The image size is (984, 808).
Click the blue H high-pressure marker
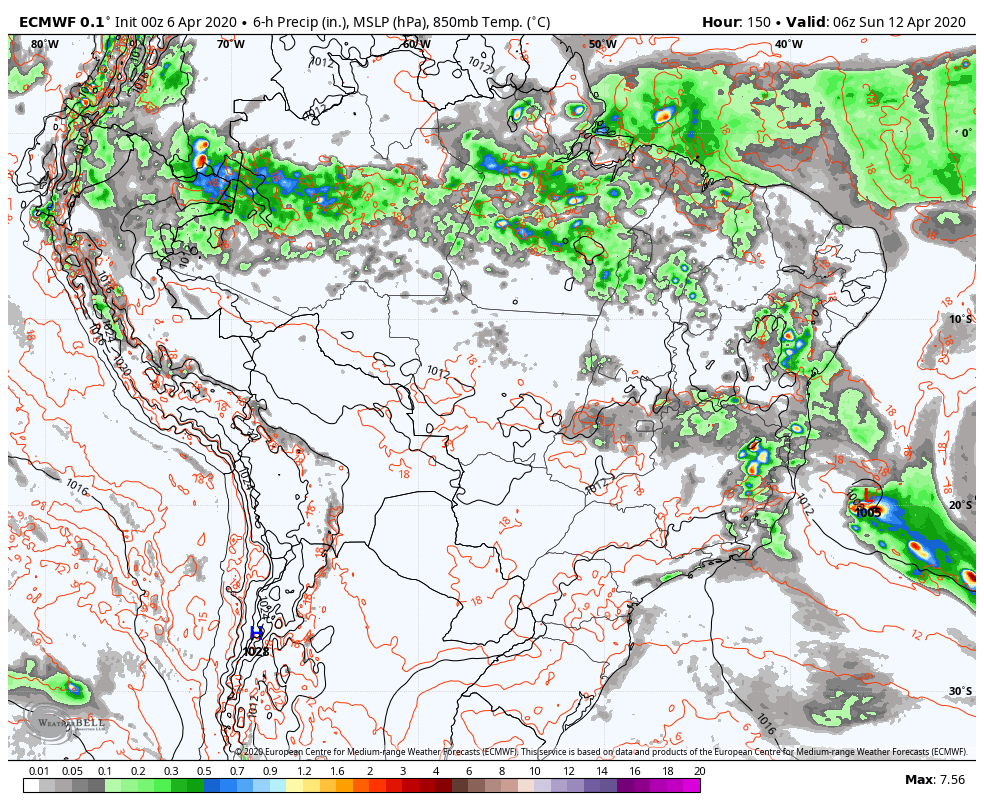click(257, 633)
